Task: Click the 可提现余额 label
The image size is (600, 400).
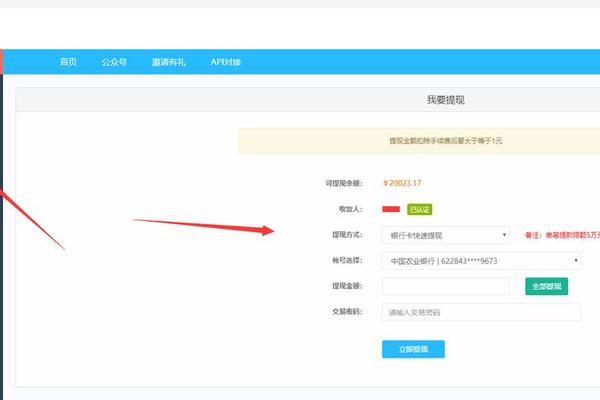Action: coord(344,183)
